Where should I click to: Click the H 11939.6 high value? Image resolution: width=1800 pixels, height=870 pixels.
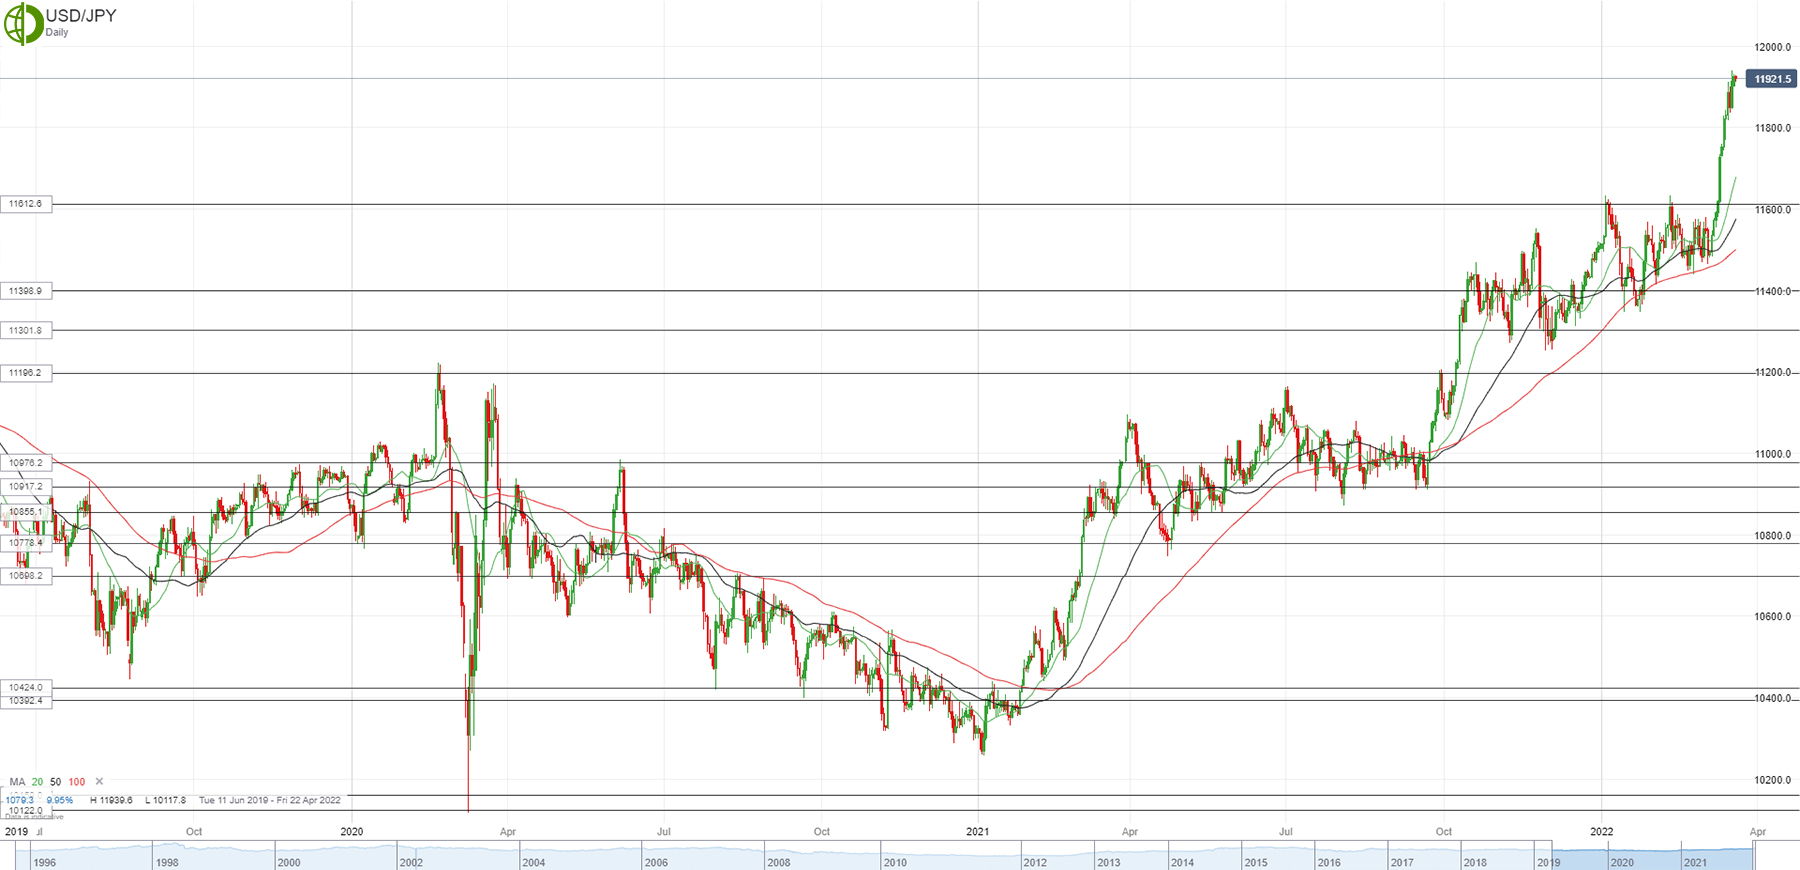tap(111, 800)
